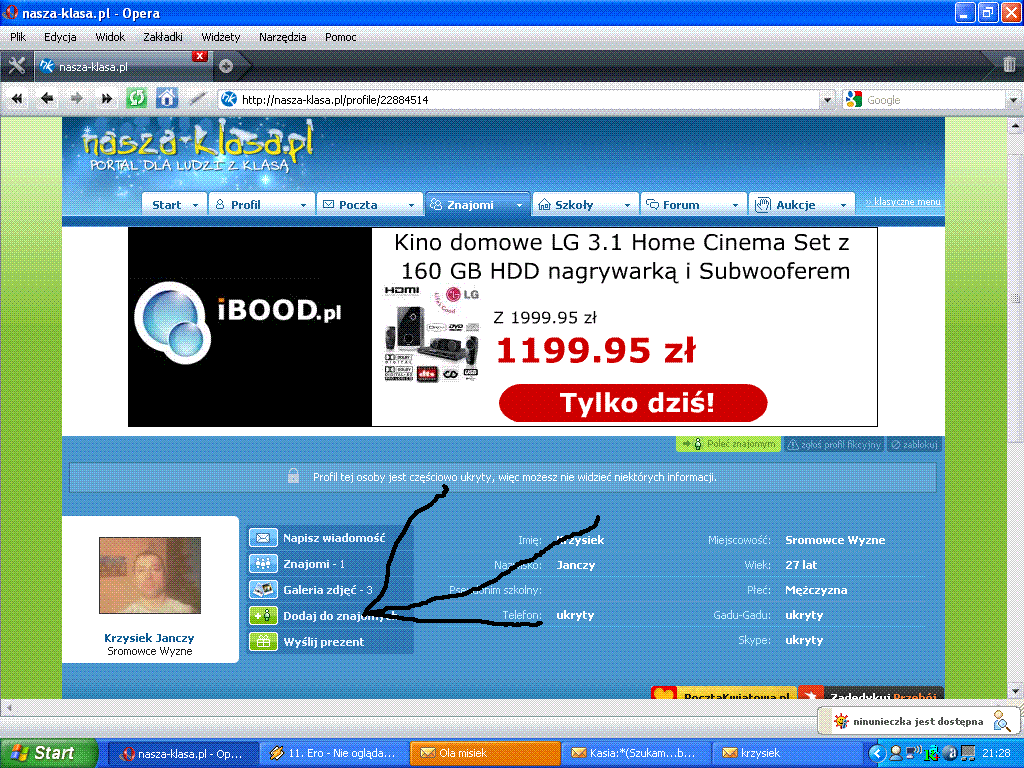Switch to 11. Ero taskbar window
Image resolution: width=1024 pixels, height=768 pixels.
(x=334, y=753)
